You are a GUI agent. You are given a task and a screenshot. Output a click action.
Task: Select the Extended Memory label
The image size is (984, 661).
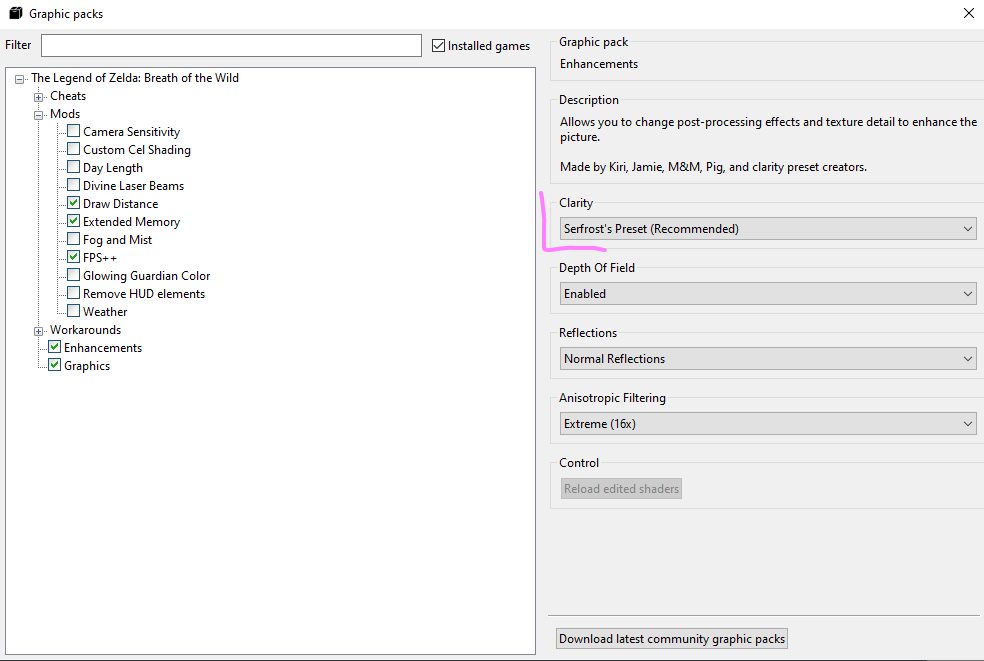tap(131, 222)
